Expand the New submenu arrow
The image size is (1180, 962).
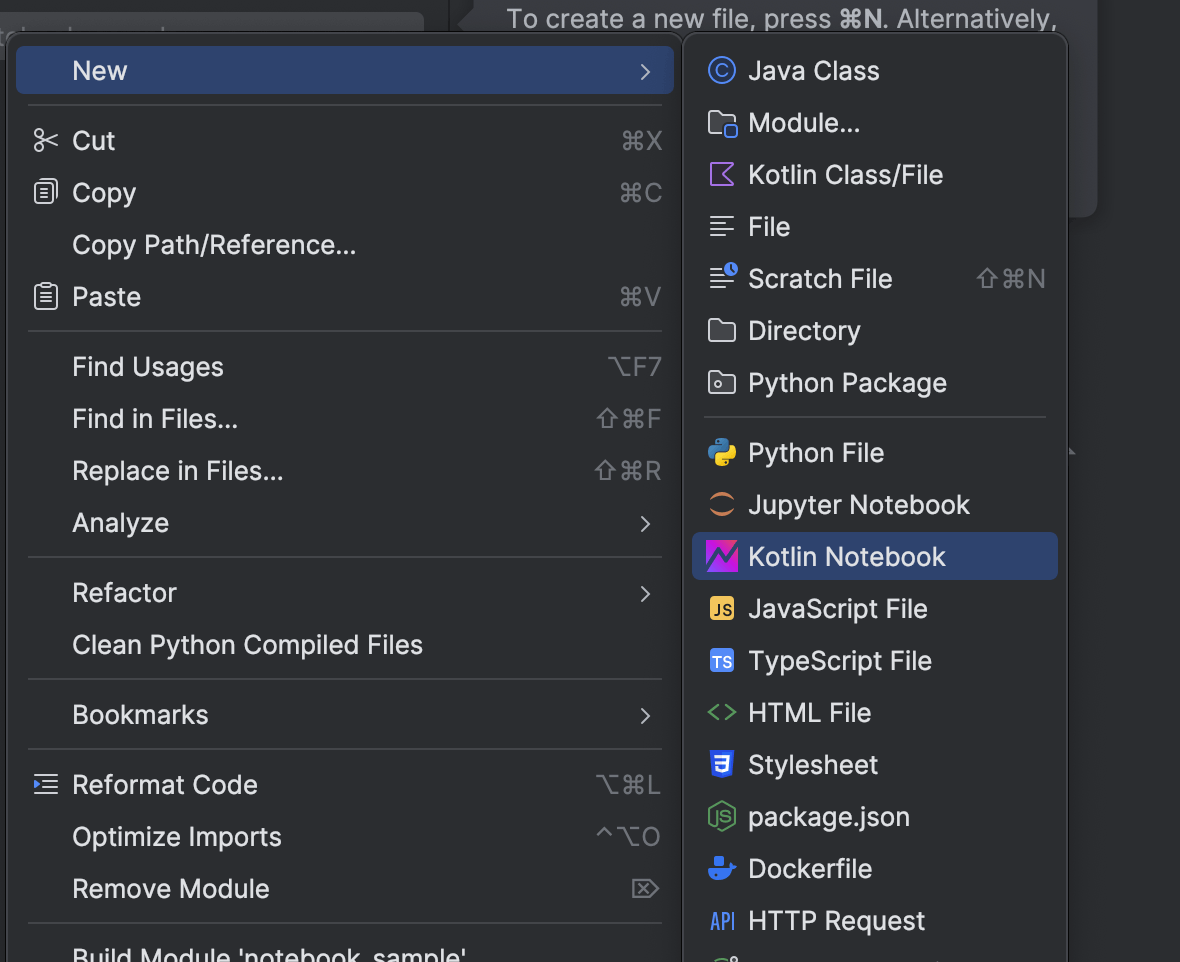[x=645, y=72]
